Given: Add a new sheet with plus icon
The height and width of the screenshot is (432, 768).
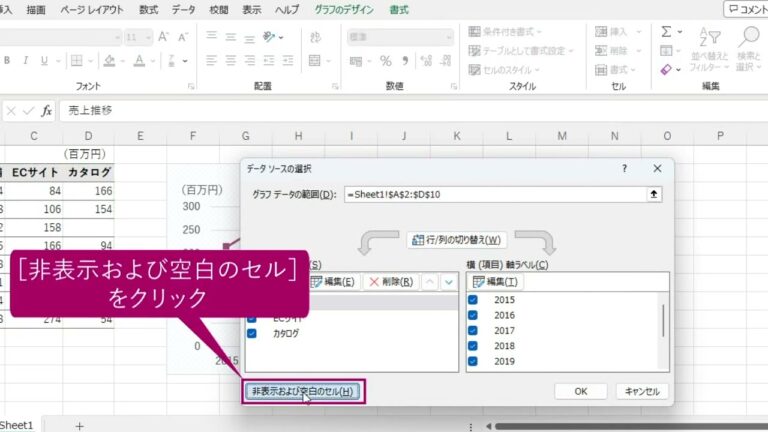Looking at the screenshot, I should (79, 426).
